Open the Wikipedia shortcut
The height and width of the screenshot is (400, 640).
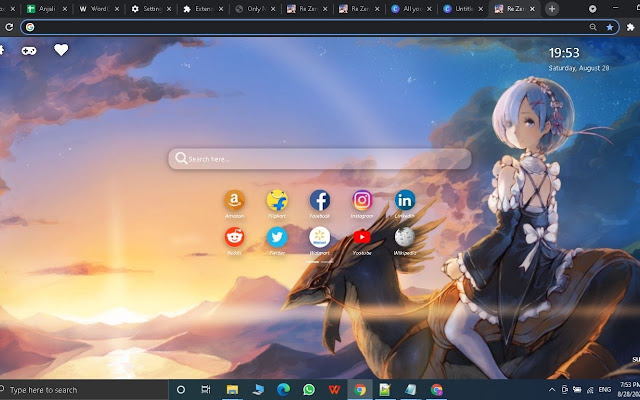click(x=405, y=237)
